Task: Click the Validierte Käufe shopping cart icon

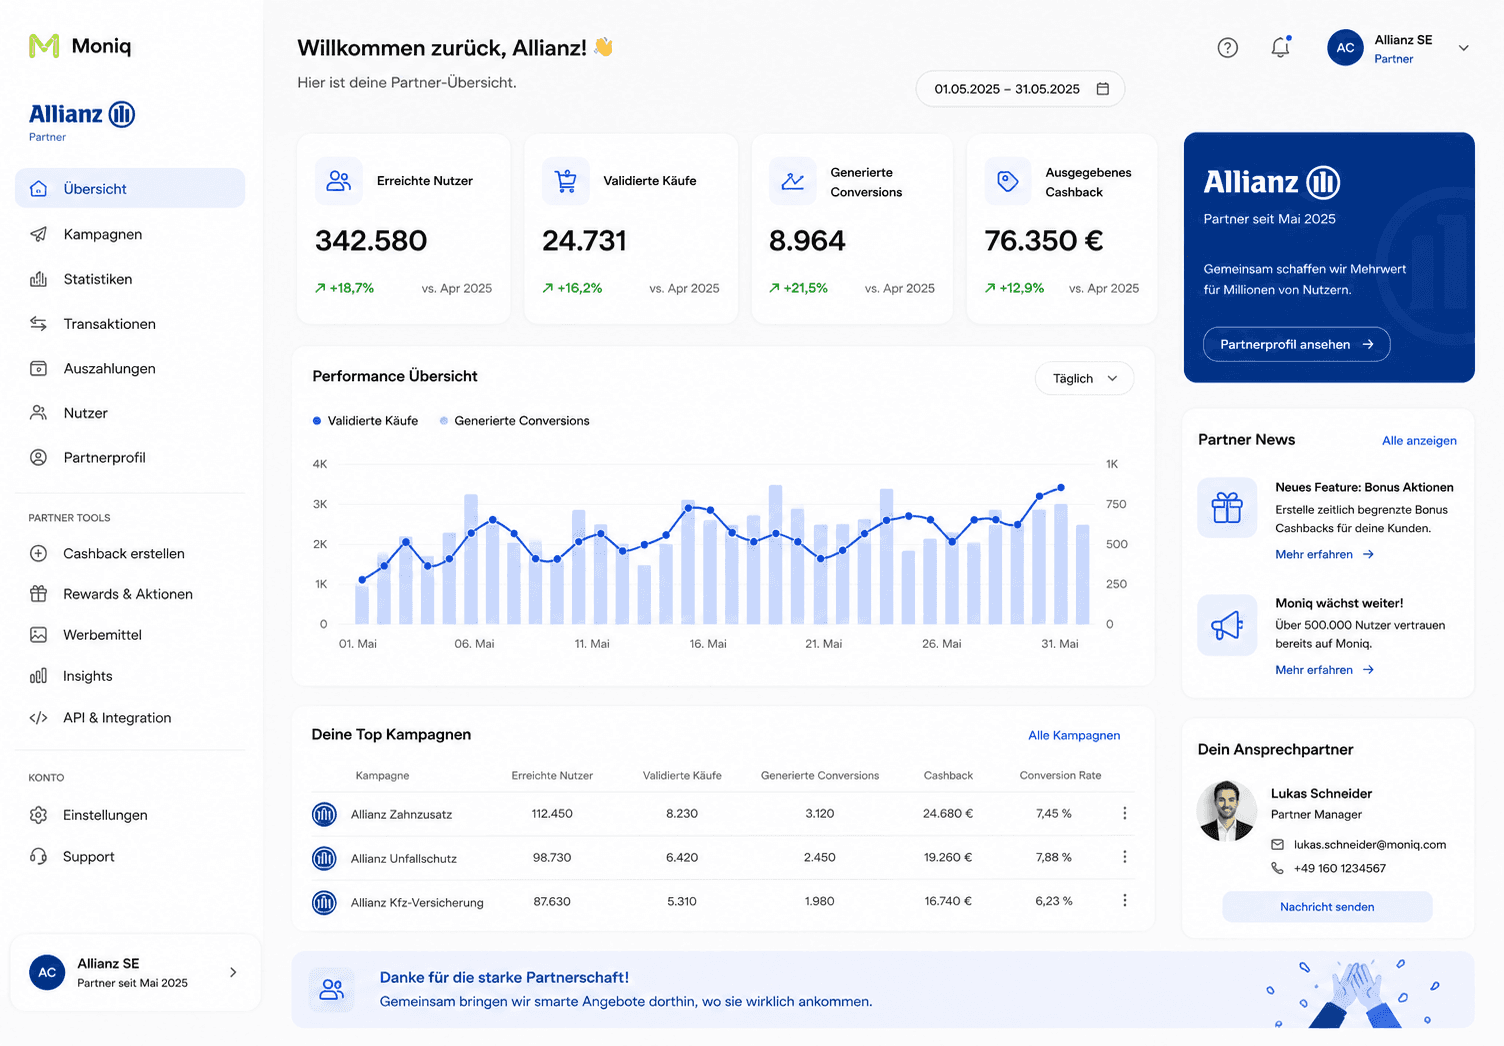Action: click(x=566, y=181)
